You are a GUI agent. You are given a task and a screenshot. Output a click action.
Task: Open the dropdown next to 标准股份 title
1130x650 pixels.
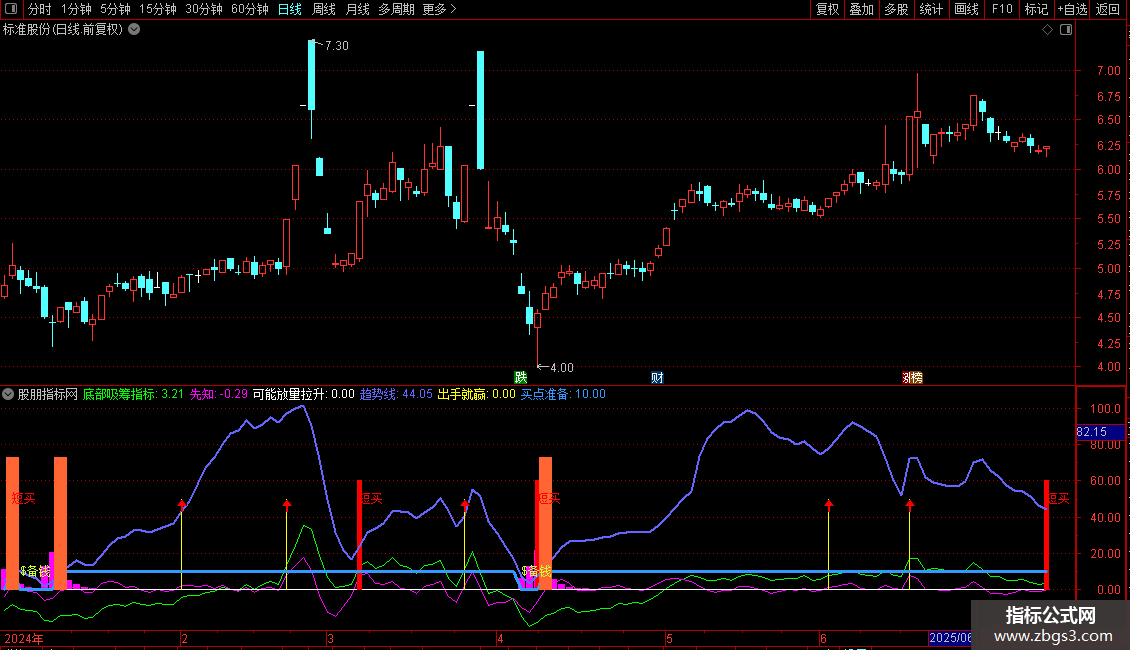[x=134, y=30]
